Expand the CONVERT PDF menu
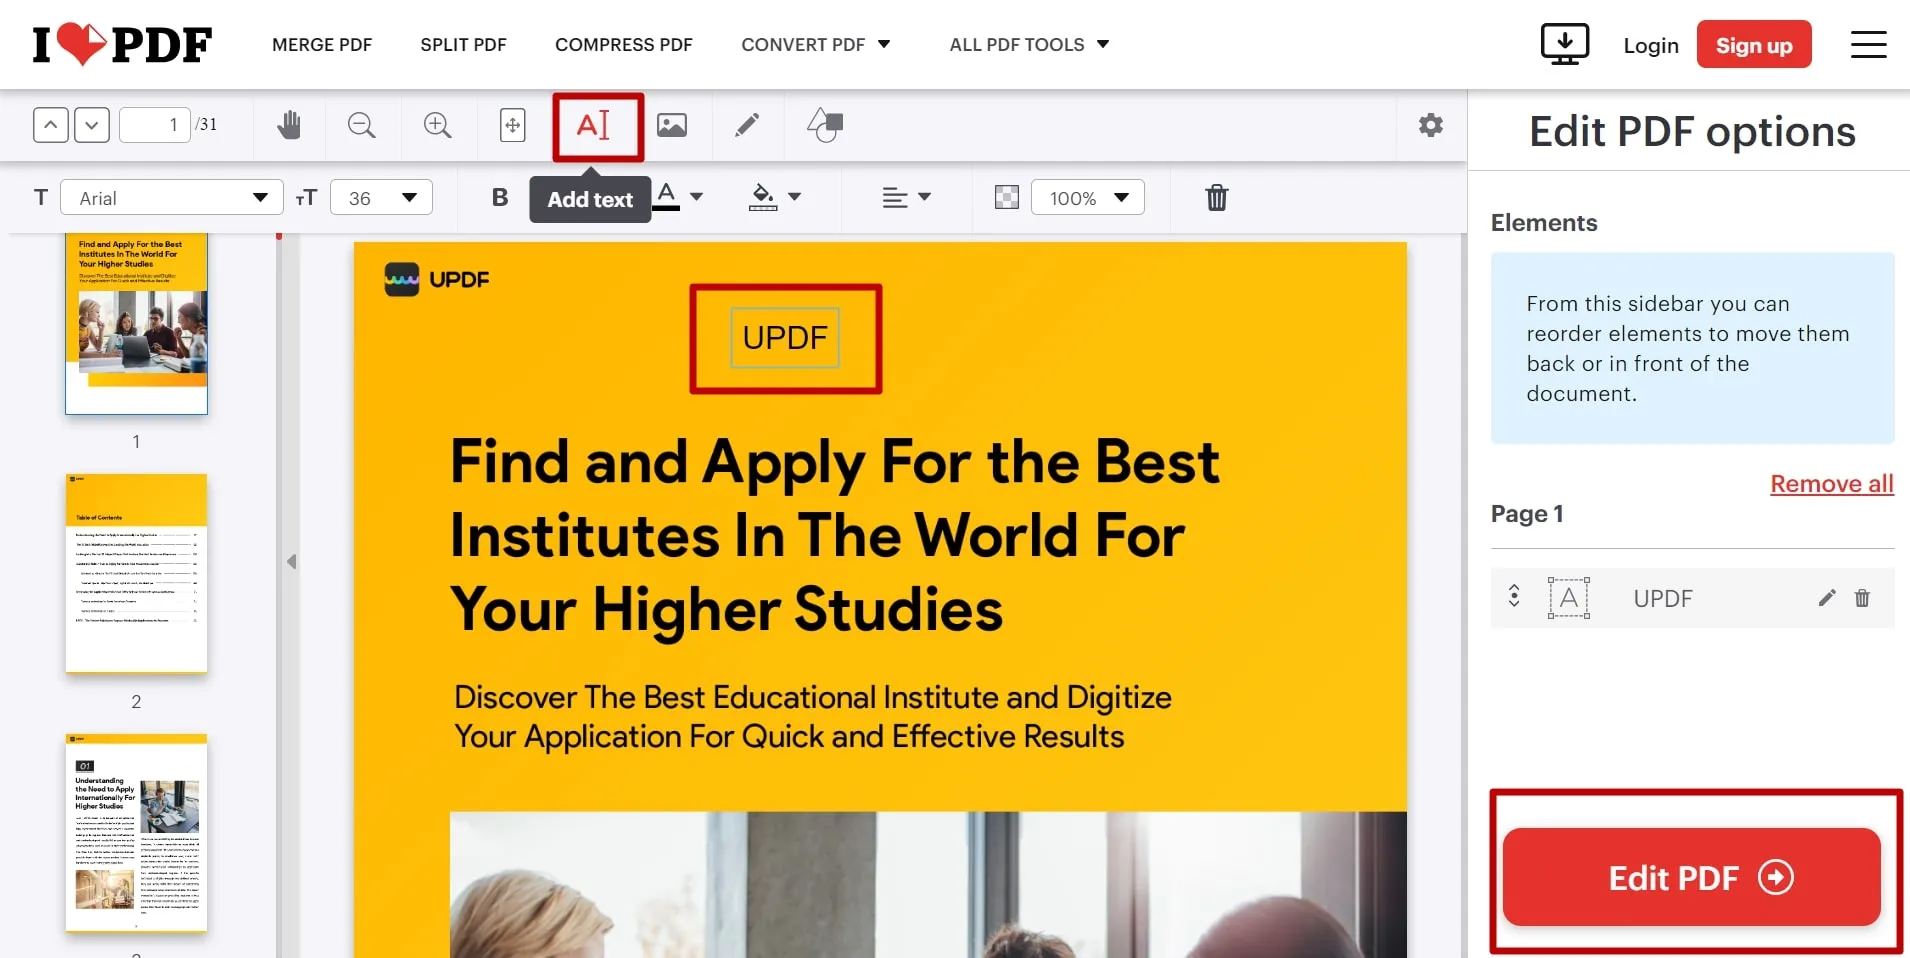 coord(816,45)
